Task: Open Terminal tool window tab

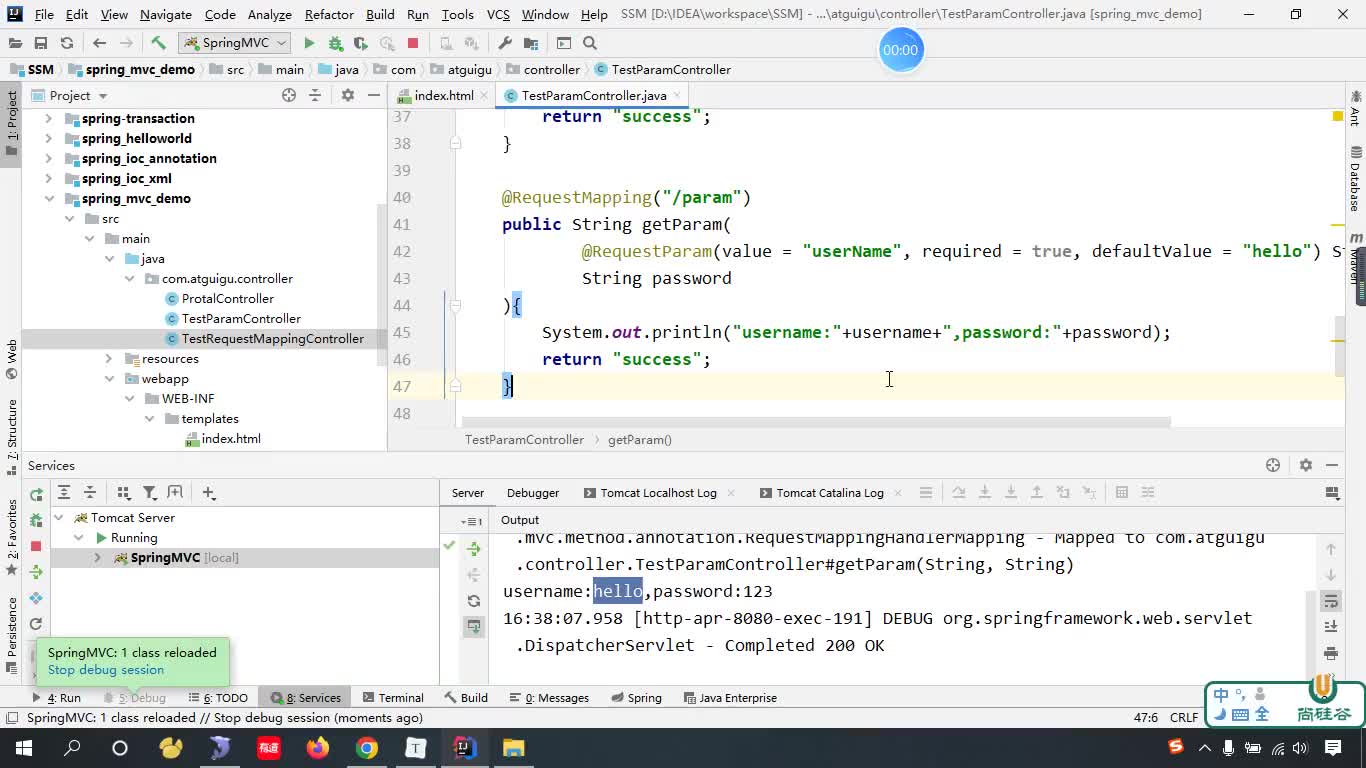Action: 392,697
